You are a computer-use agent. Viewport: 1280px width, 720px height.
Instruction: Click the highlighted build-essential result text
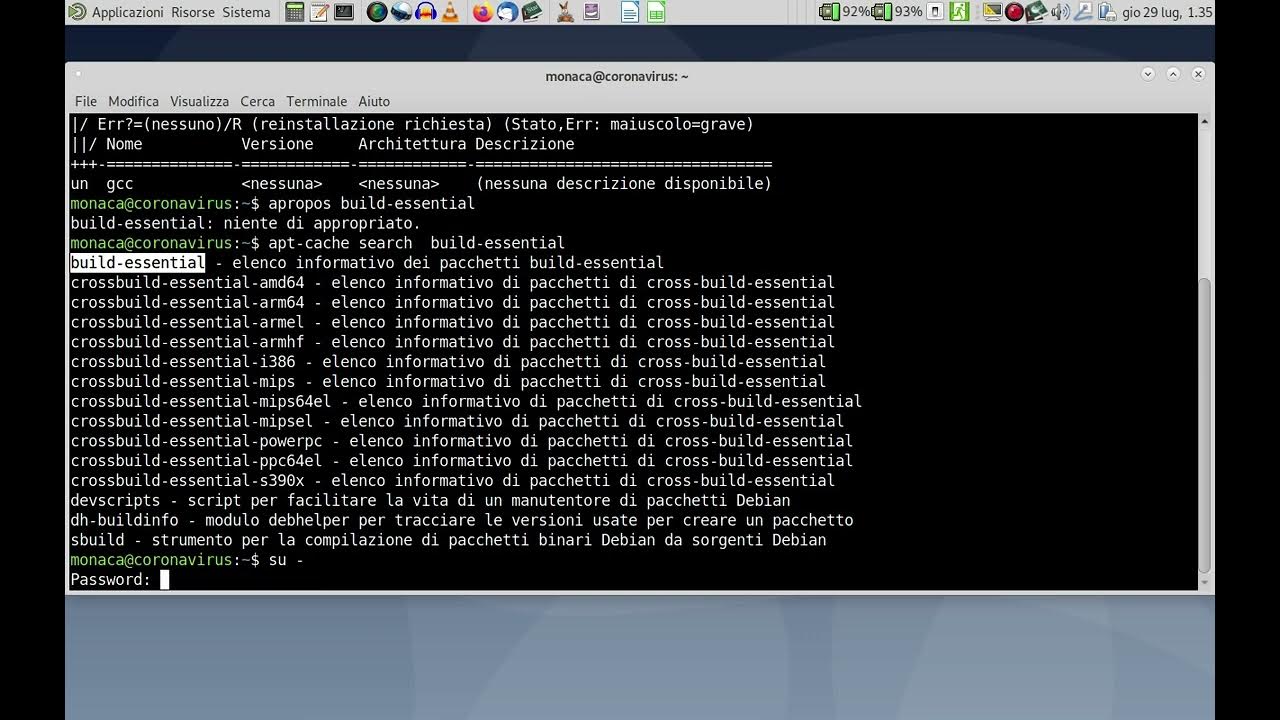(x=138, y=263)
